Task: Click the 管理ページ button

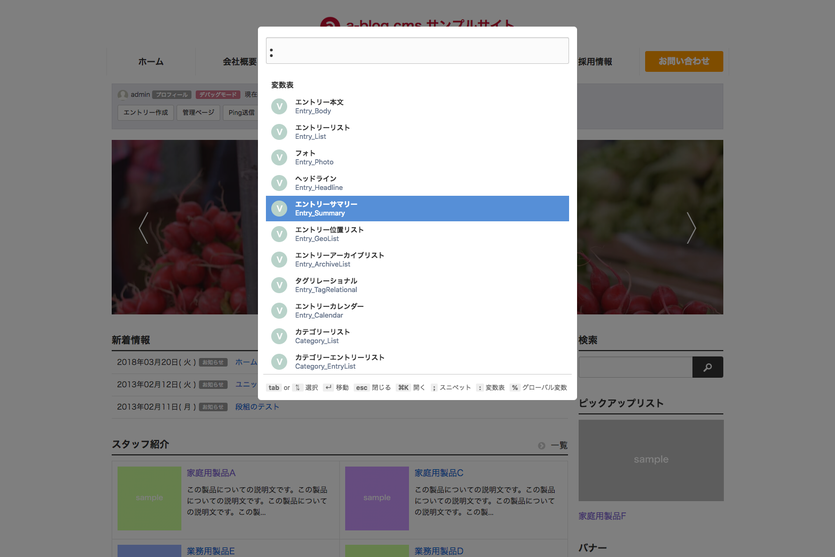Action: 198,112
